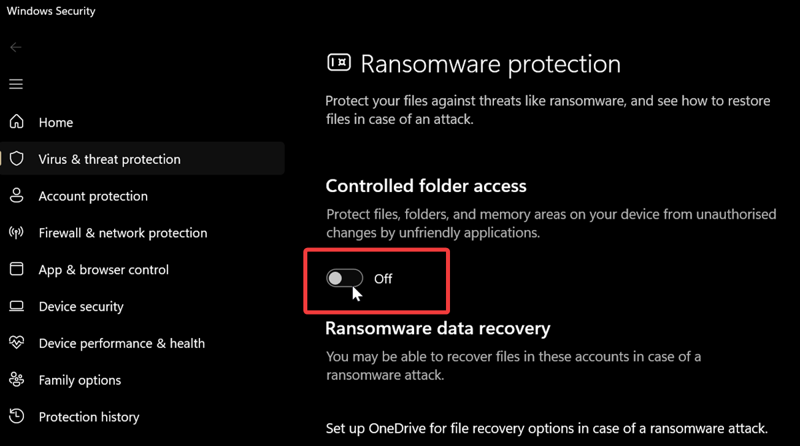Click the App & browser control icon
Image resolution: width=800 pixels, height=446 pixels.
pyautogui.click(x=16, y=270)
